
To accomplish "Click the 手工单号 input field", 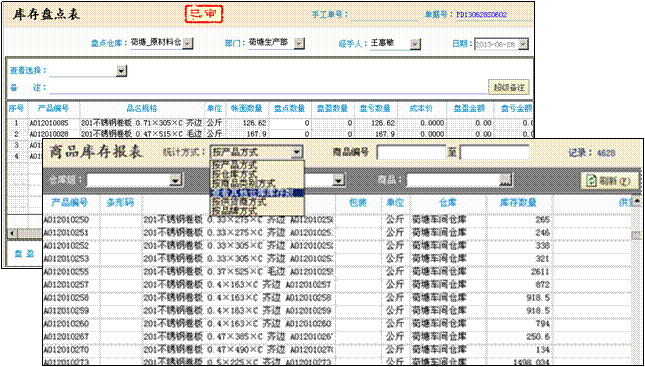I will (x=385, y=15).
